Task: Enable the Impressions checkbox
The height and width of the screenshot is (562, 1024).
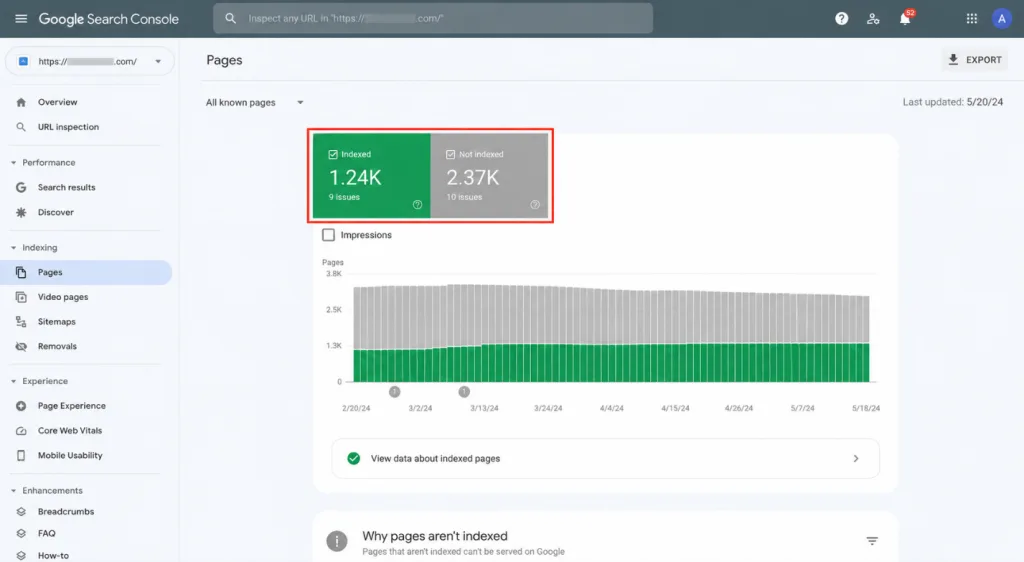Action: [328, 234]
